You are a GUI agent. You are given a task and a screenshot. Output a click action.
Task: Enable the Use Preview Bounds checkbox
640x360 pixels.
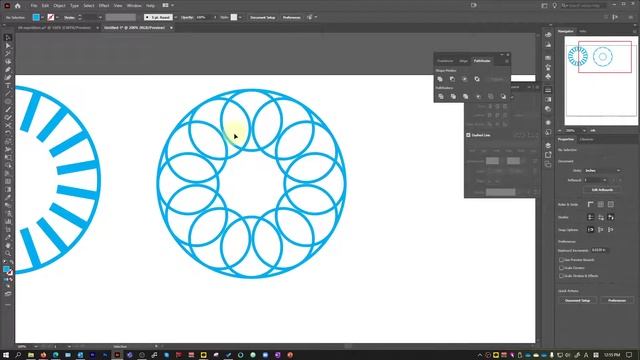(x=562, y=260)
